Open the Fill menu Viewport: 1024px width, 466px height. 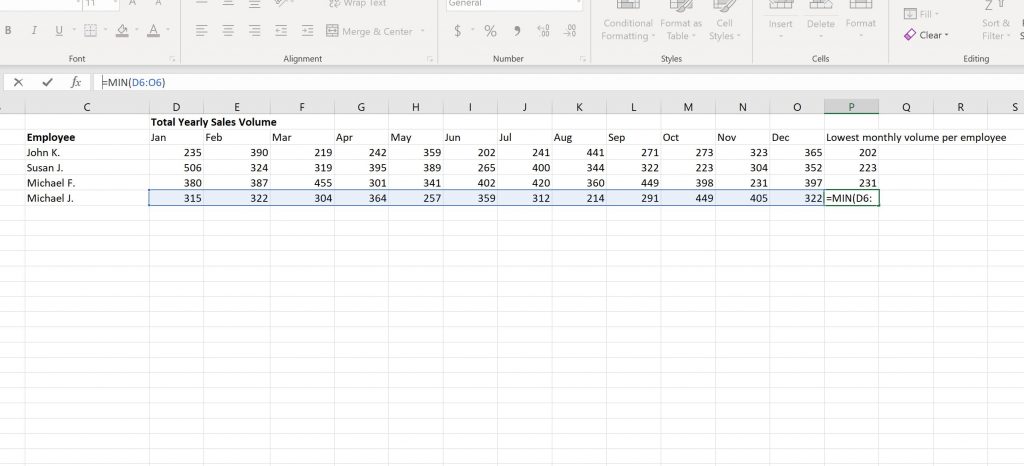click(x=921, y=14)
